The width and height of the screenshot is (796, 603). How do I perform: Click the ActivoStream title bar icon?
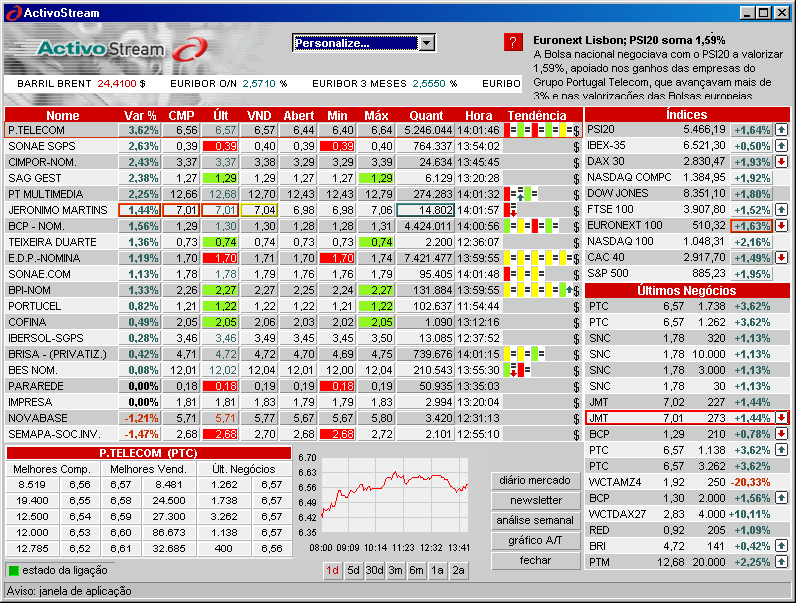13,13
